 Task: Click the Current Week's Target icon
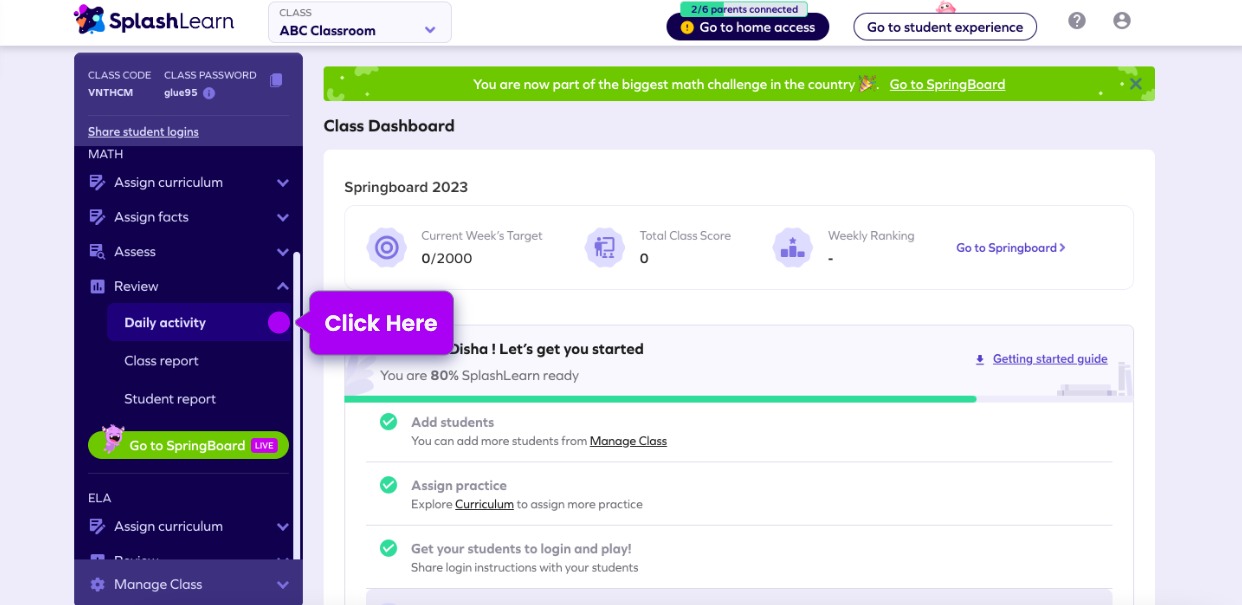pyautogui.click(x=386, y=247)
